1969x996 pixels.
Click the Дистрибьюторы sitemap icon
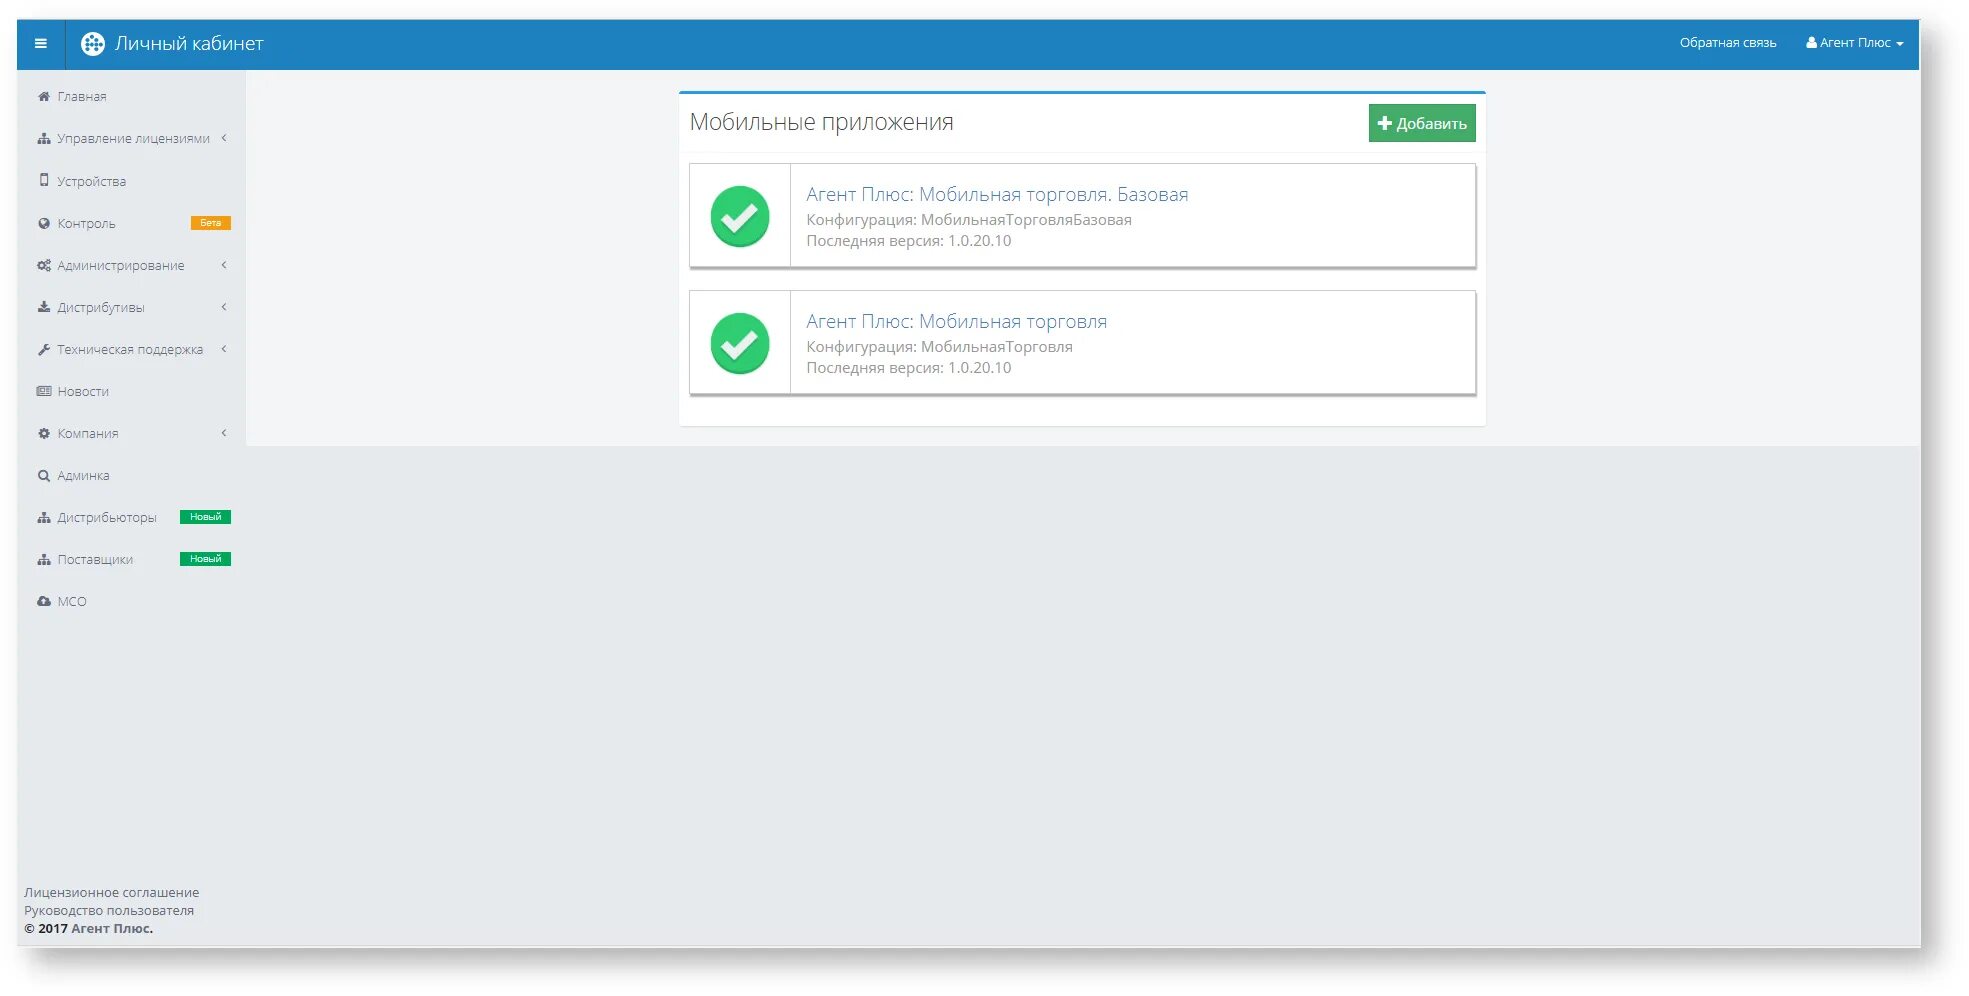tap(44, 517)
